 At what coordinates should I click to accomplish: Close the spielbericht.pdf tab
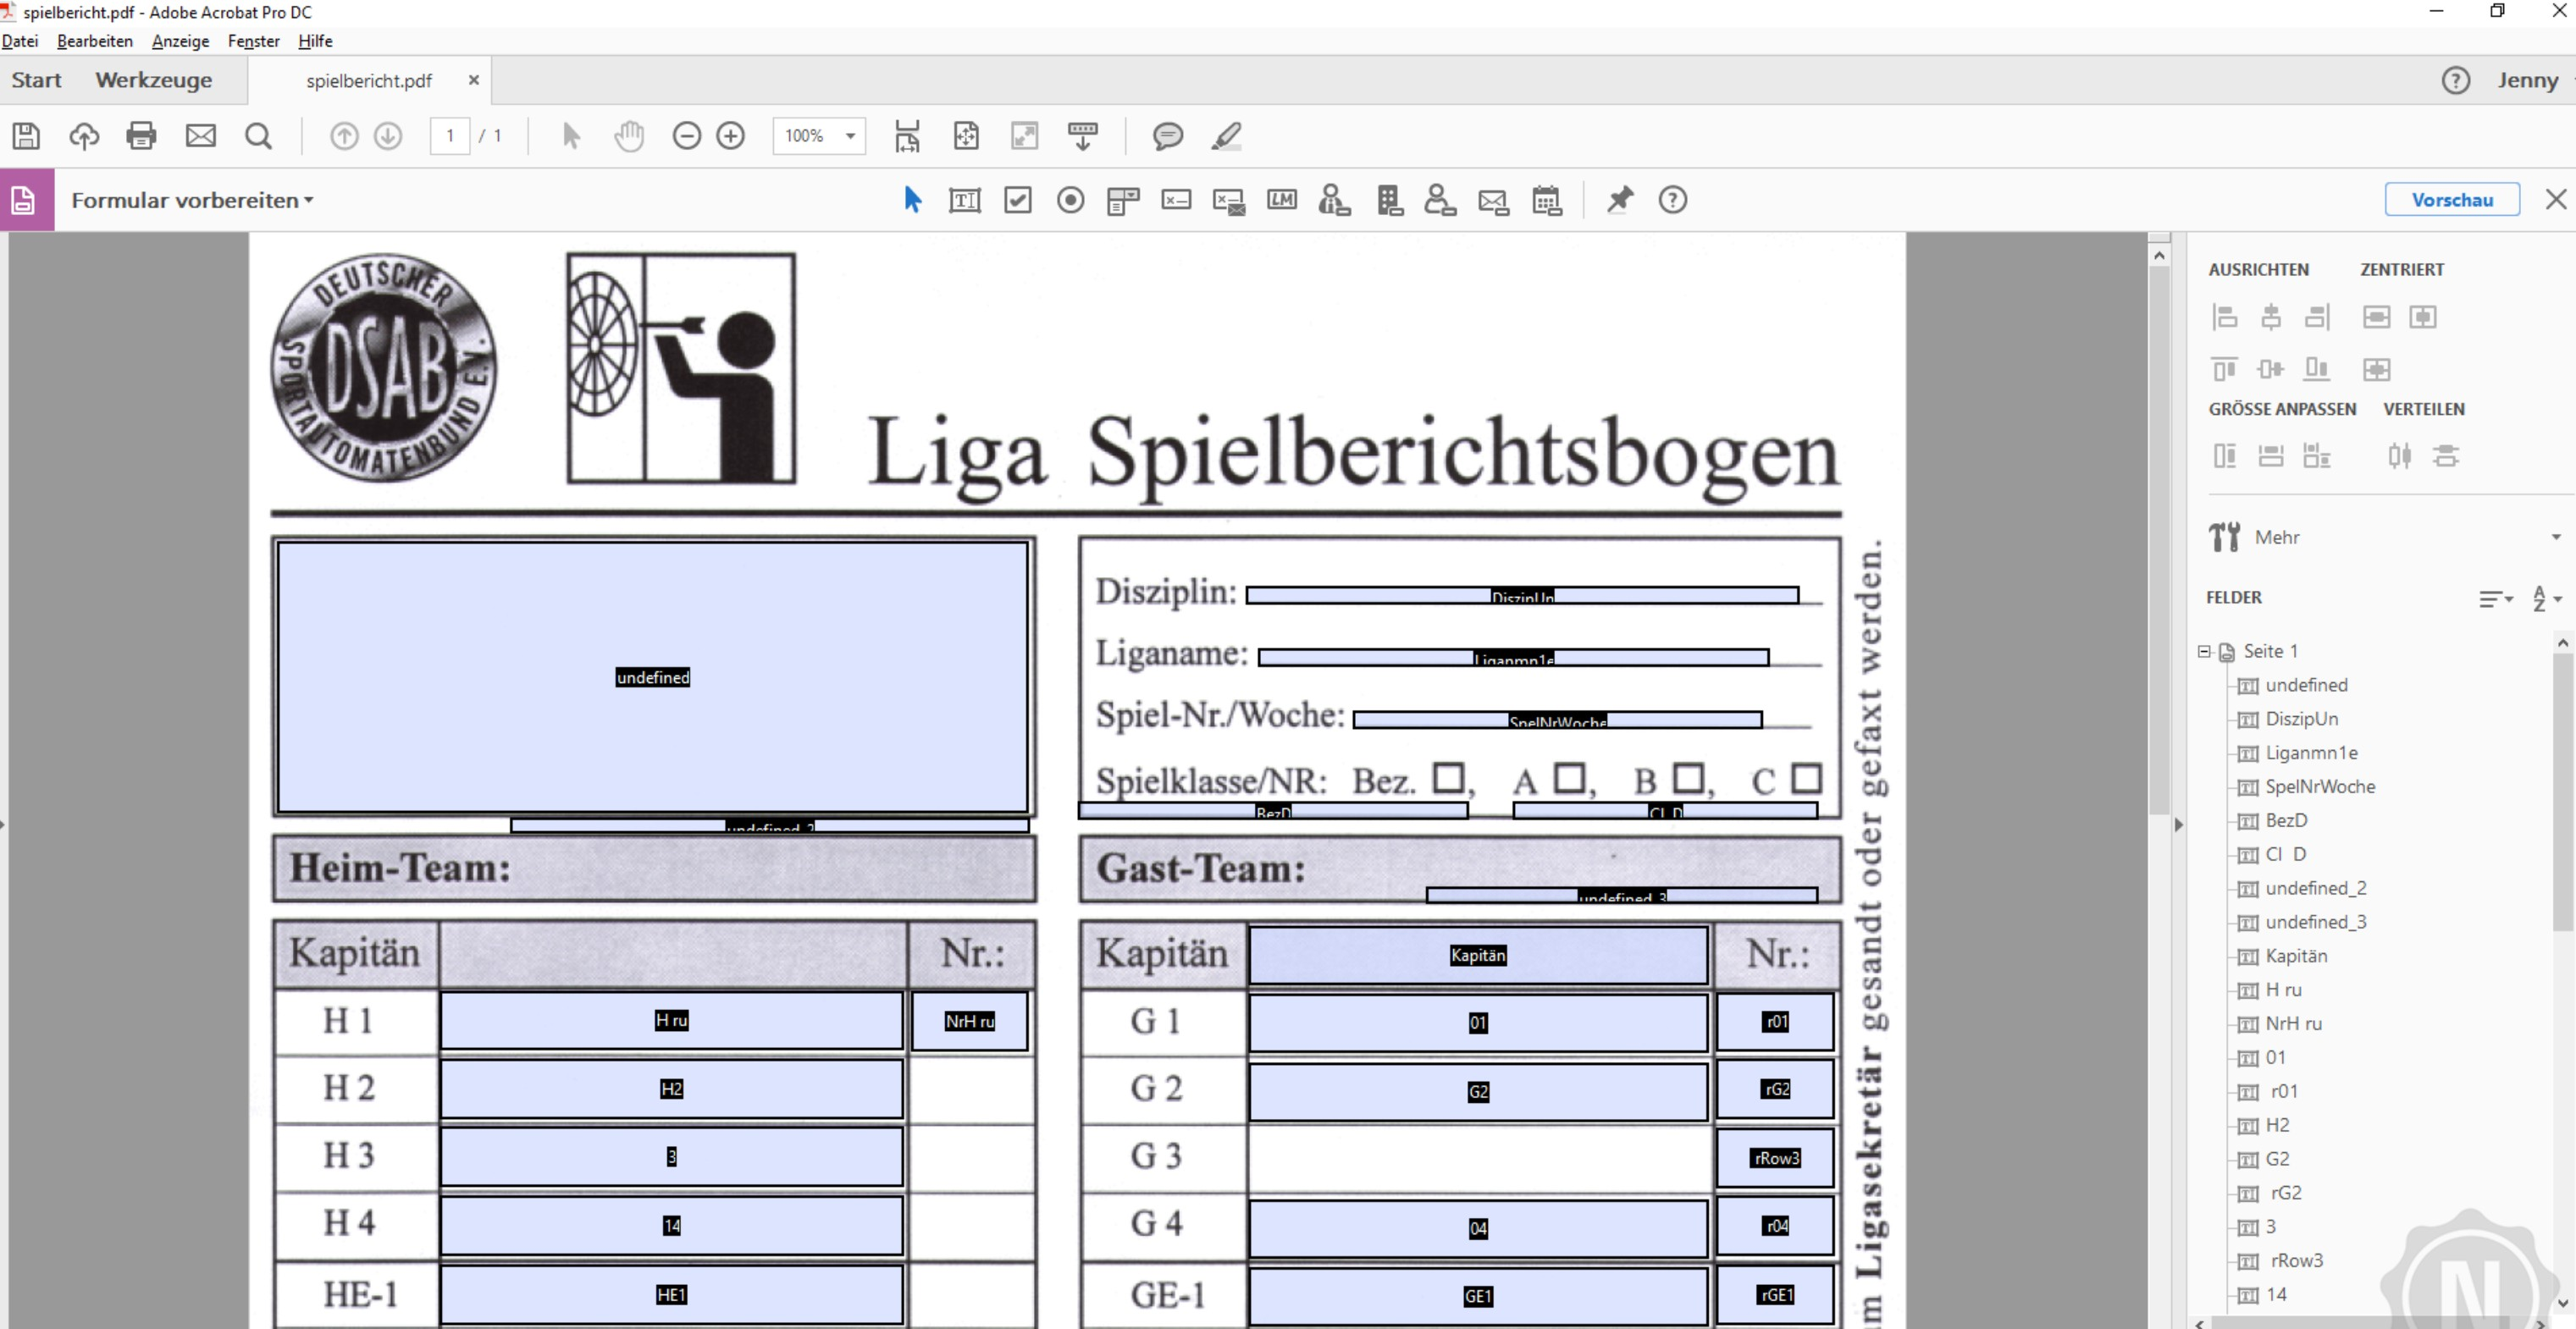point(474,80)
